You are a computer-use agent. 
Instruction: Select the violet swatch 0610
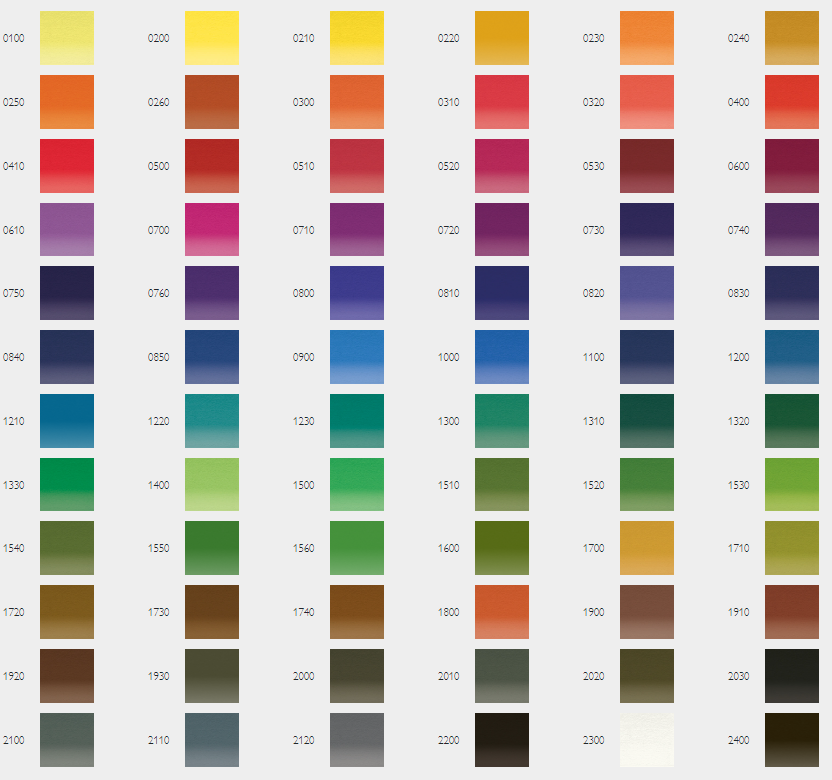(x=67, y=230)
